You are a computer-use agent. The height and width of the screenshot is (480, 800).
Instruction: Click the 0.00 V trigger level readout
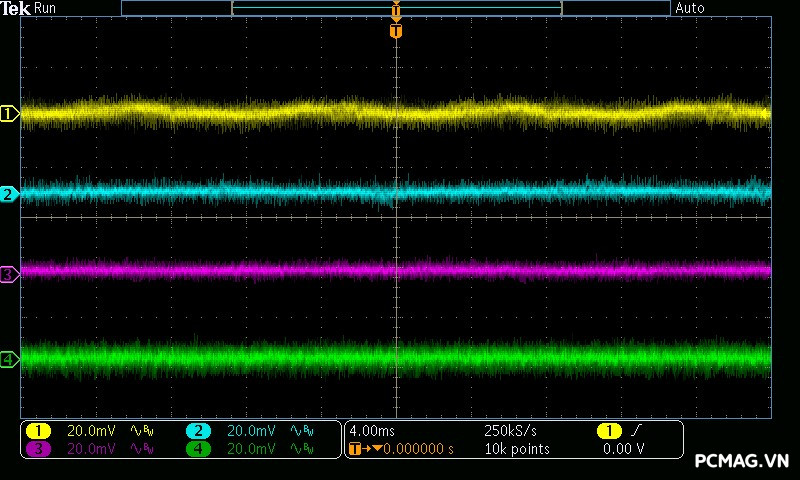pos(623,449)
